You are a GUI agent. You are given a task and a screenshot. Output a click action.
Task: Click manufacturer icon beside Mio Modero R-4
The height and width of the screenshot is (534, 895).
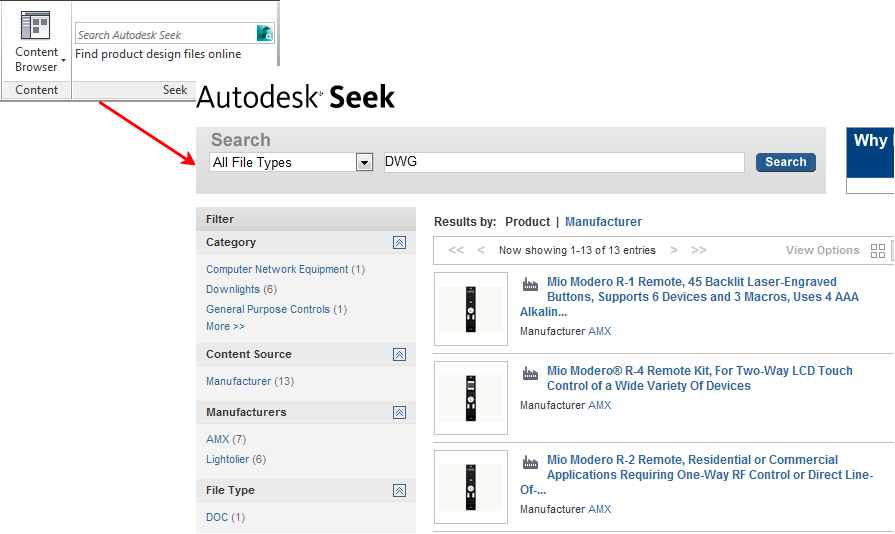pos(530,373)
